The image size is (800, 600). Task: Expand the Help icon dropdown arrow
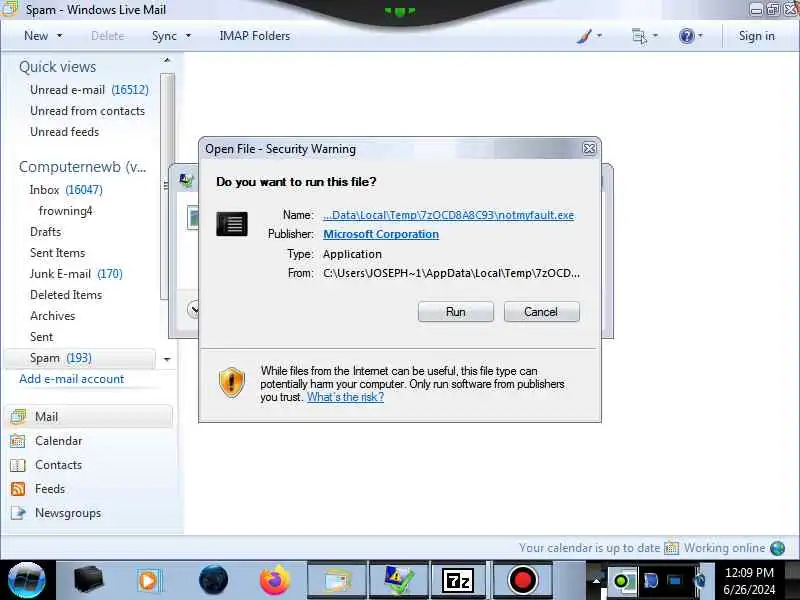point(701,36)
